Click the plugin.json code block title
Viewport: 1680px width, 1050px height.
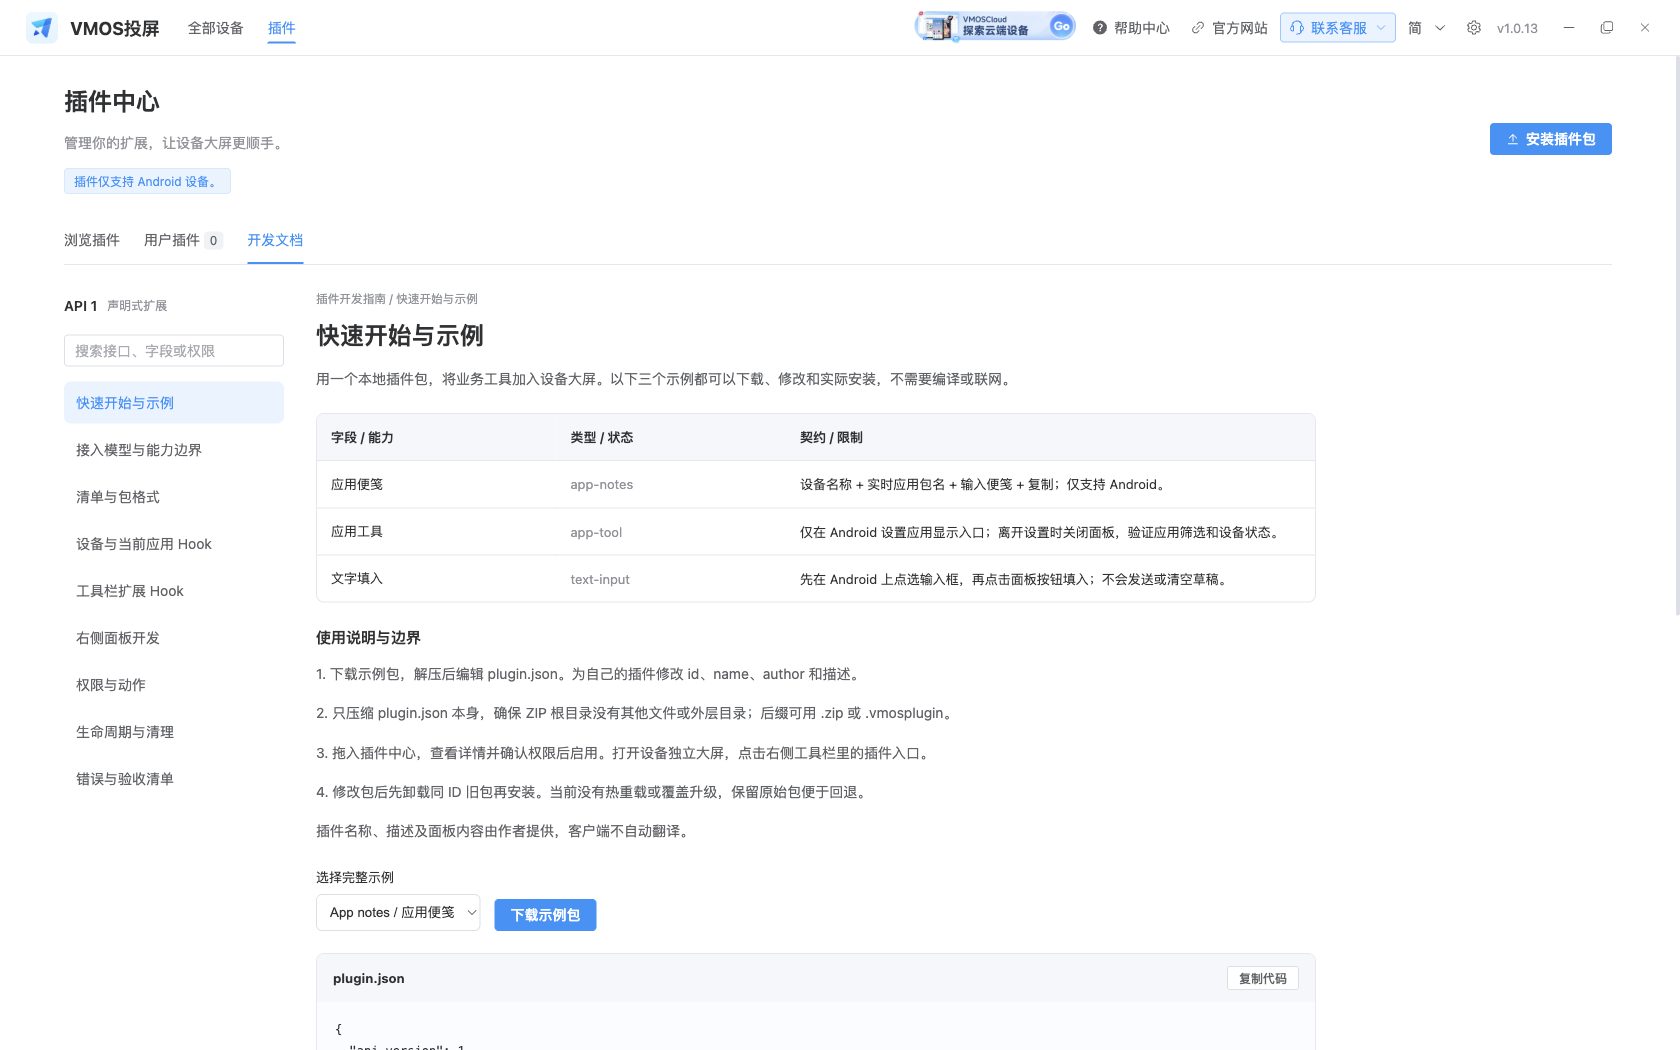click(369, 979)
